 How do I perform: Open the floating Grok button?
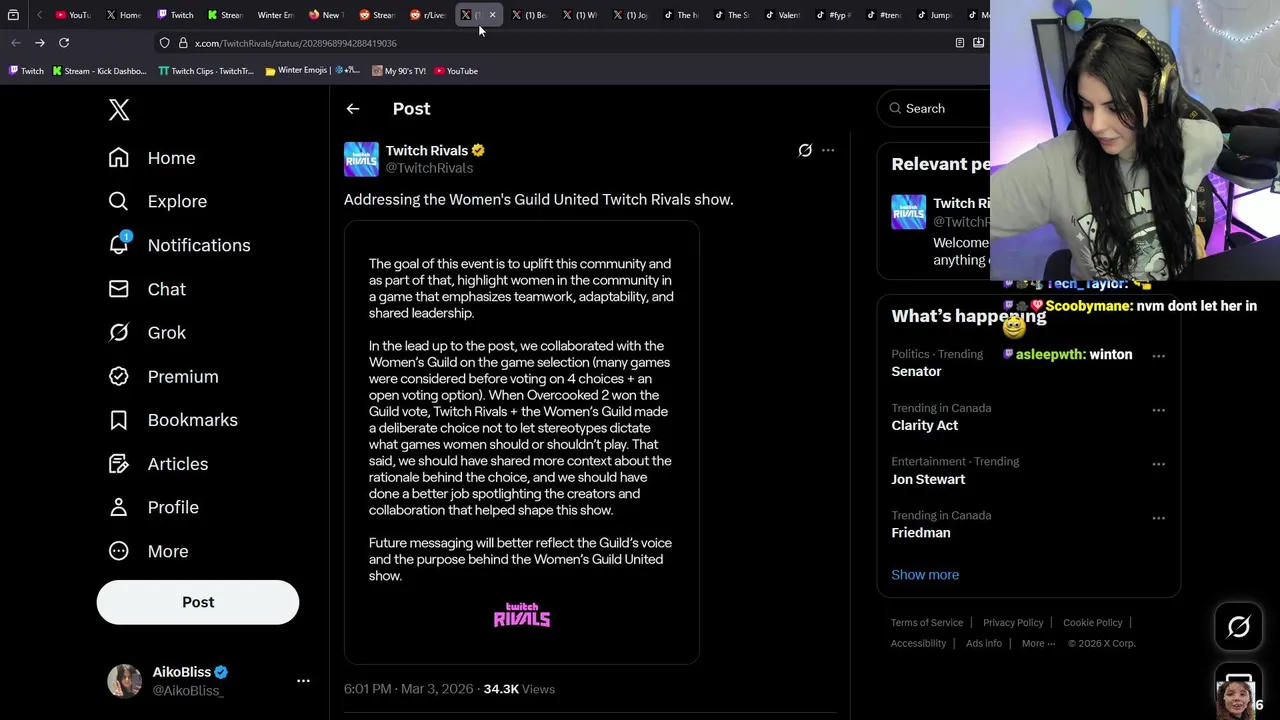click(1238, 627)
